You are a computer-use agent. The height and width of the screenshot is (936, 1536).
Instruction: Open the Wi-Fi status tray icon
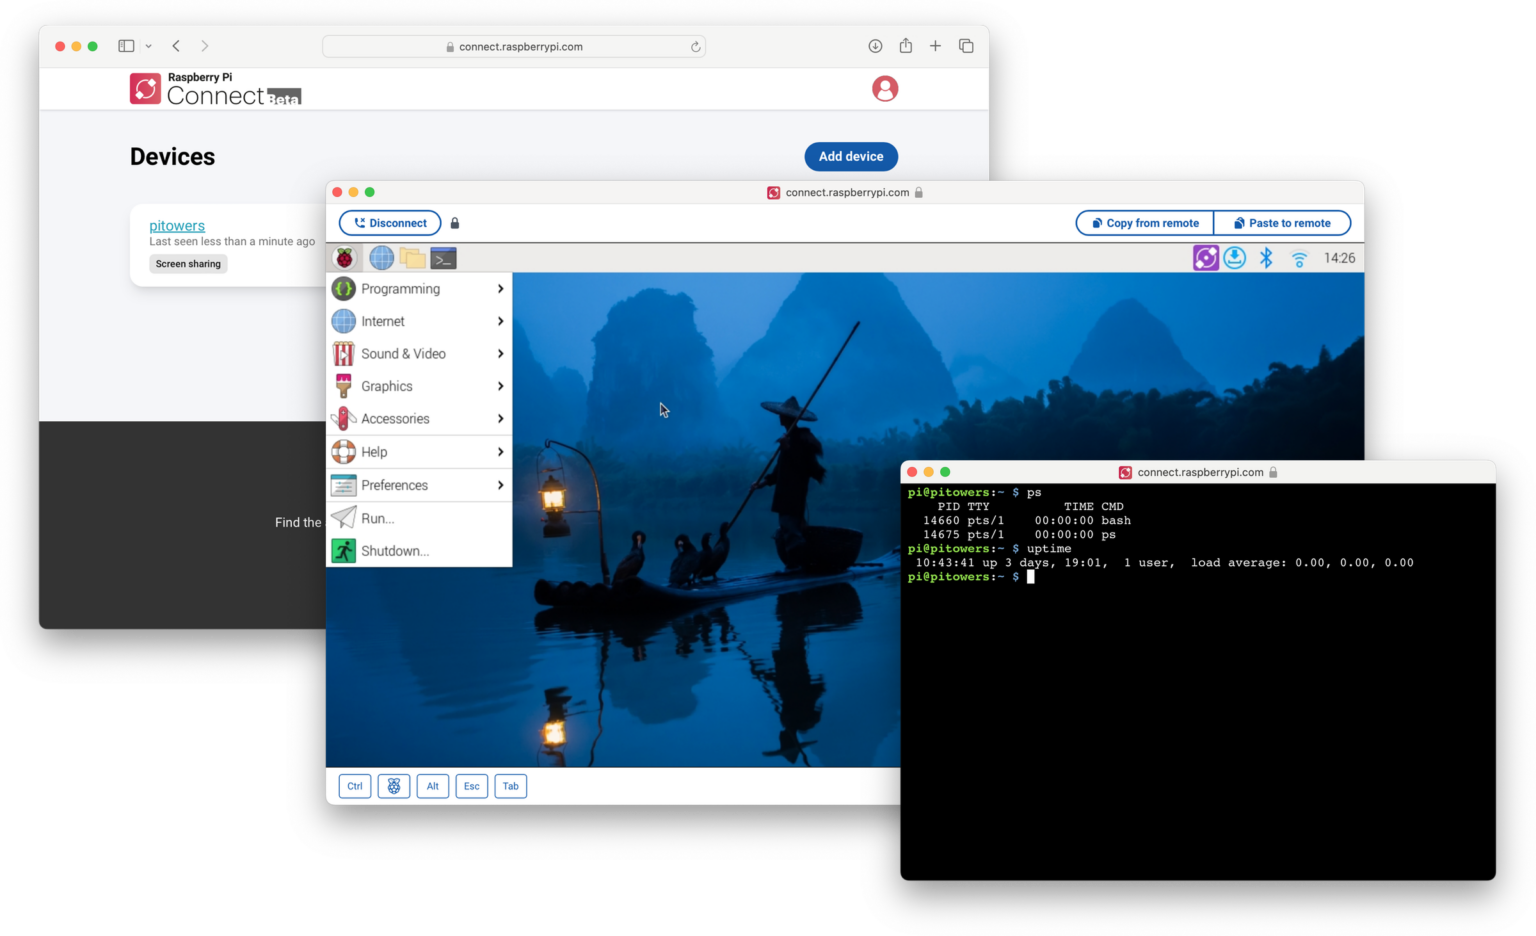click(x=1298, y=257)
